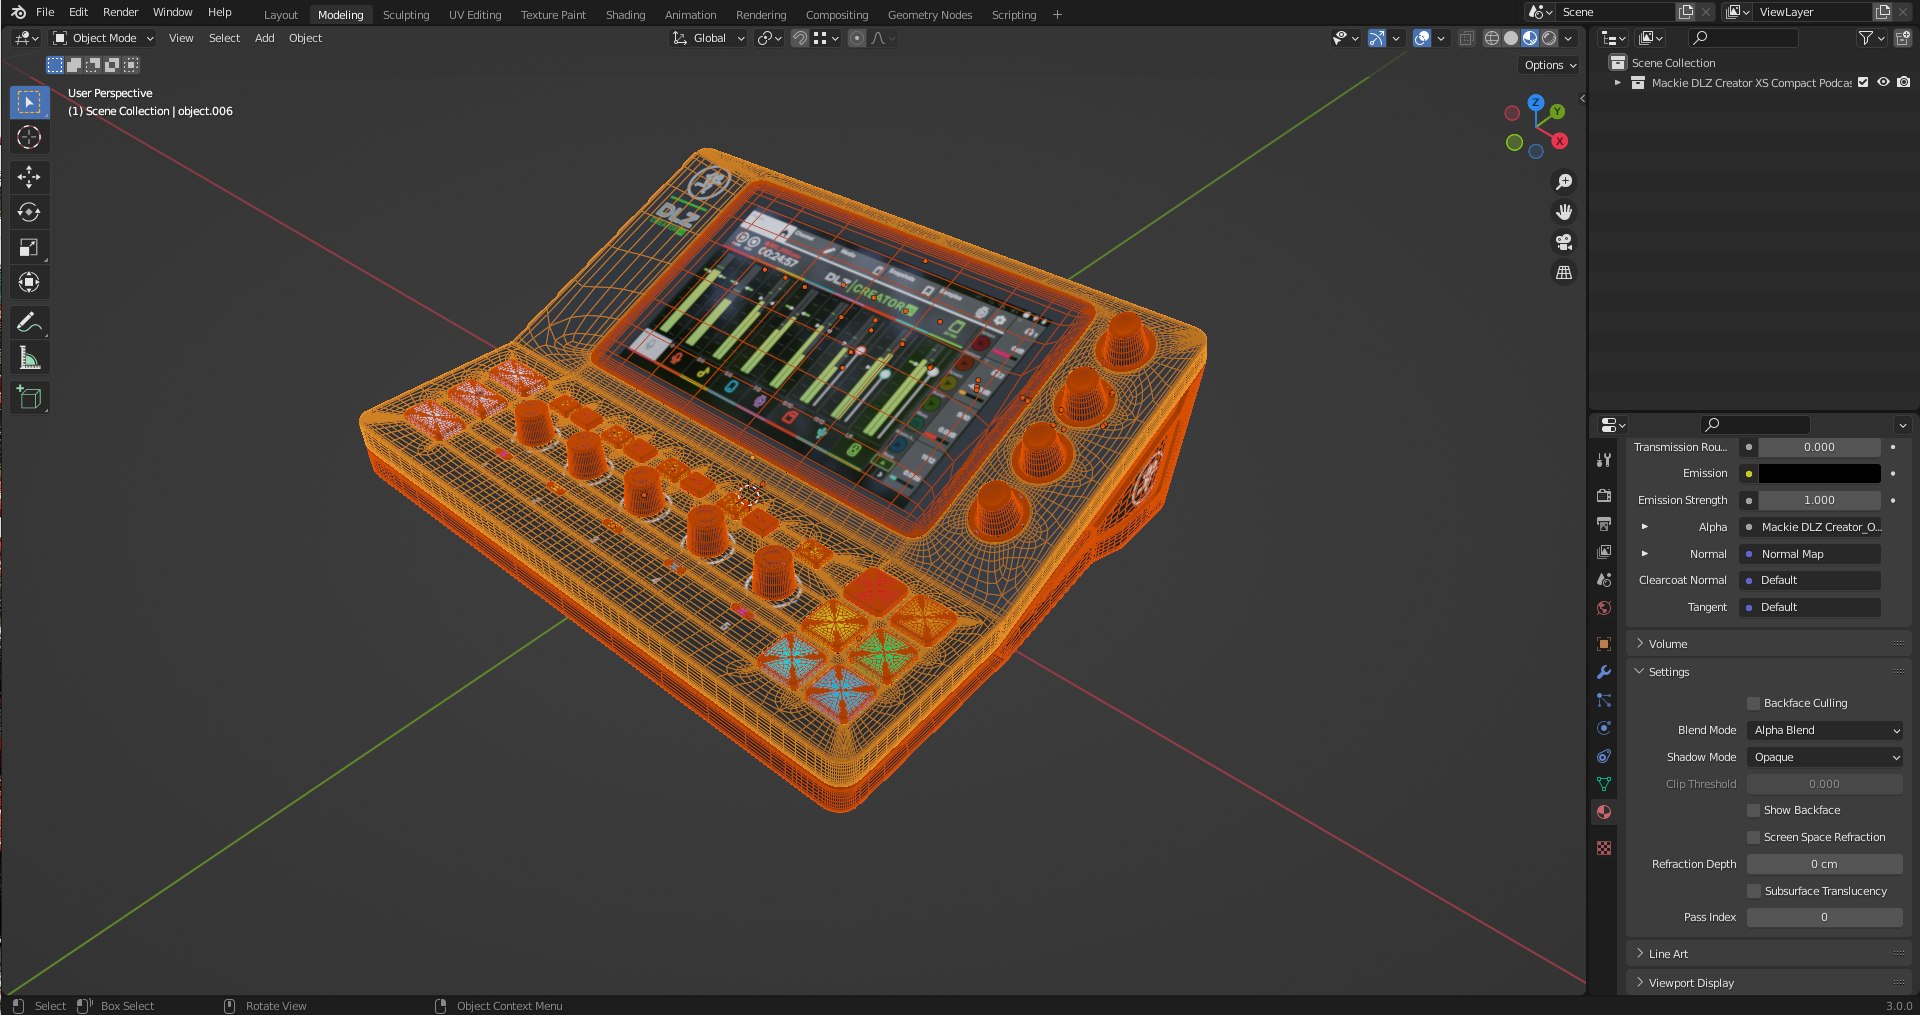Click the Options button

(1550, 65)
